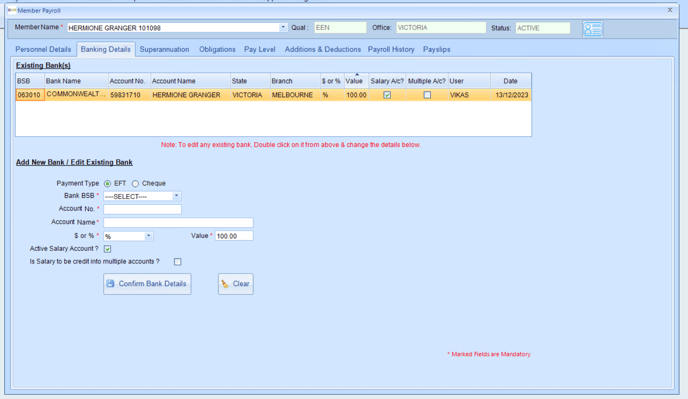
Task: Click the Member Payroll window icon
Action: click(12, 10)
